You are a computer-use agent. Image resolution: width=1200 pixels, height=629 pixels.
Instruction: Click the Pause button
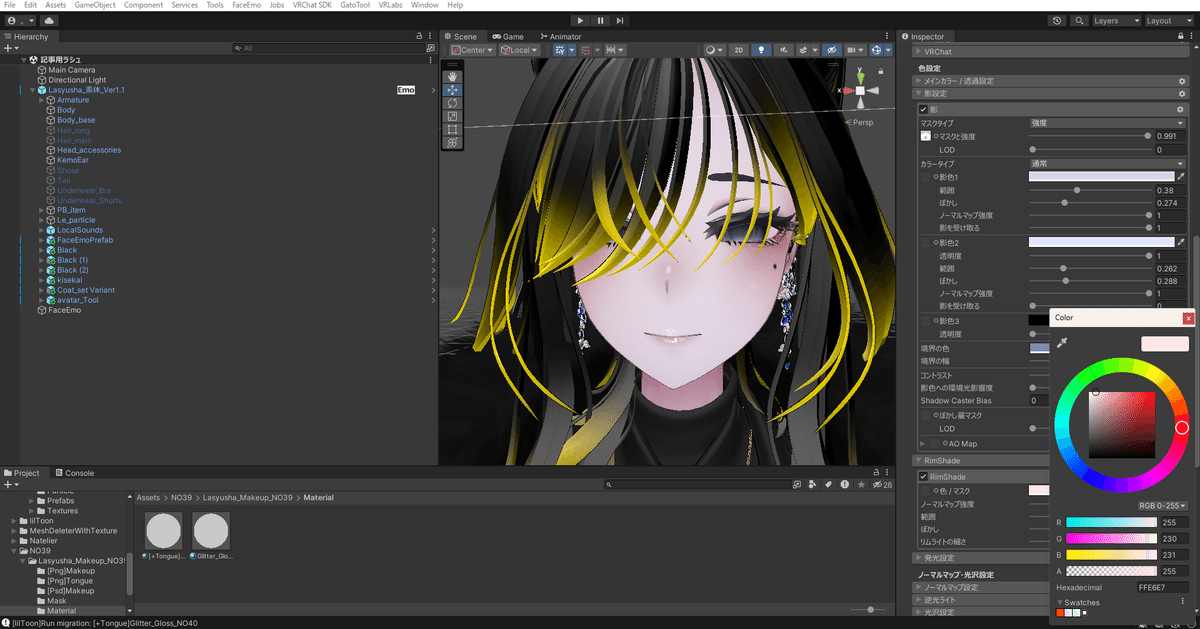click(601, 20)
